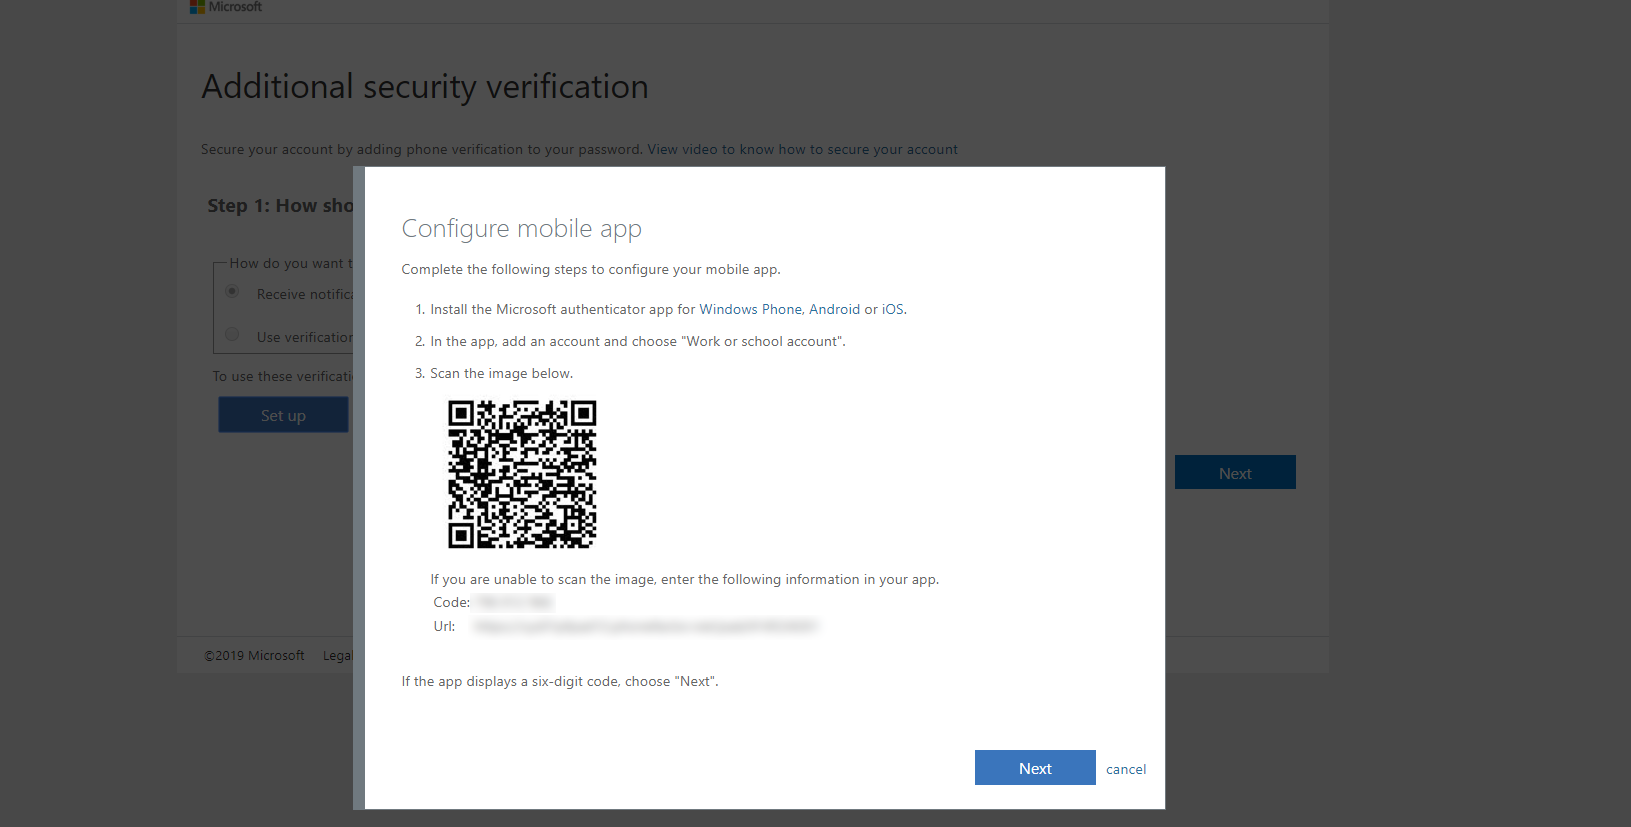Open the Windows Phone app link
1631x827 pixels.
point(750,310)
